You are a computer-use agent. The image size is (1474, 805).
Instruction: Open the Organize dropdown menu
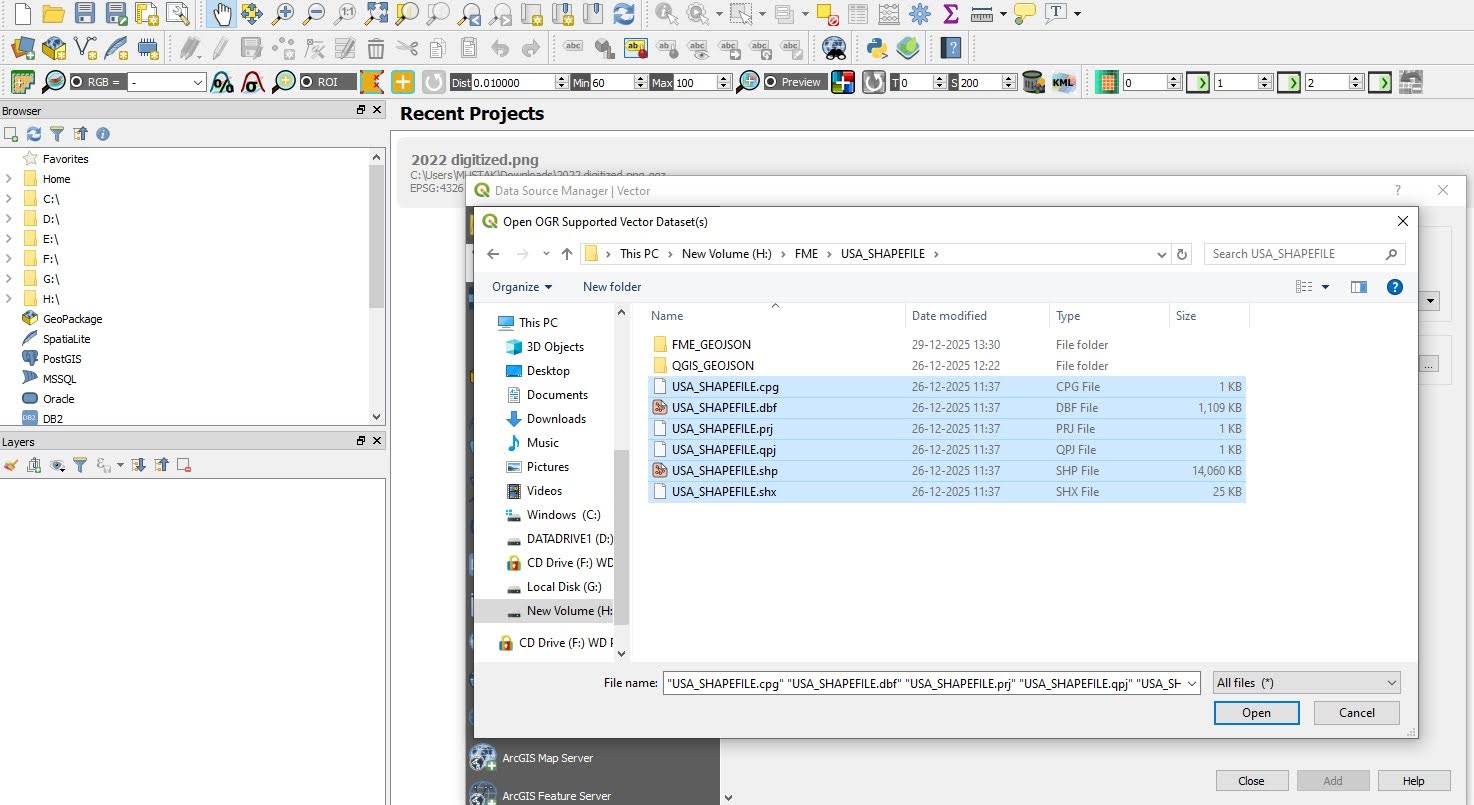tap(521, 287)
